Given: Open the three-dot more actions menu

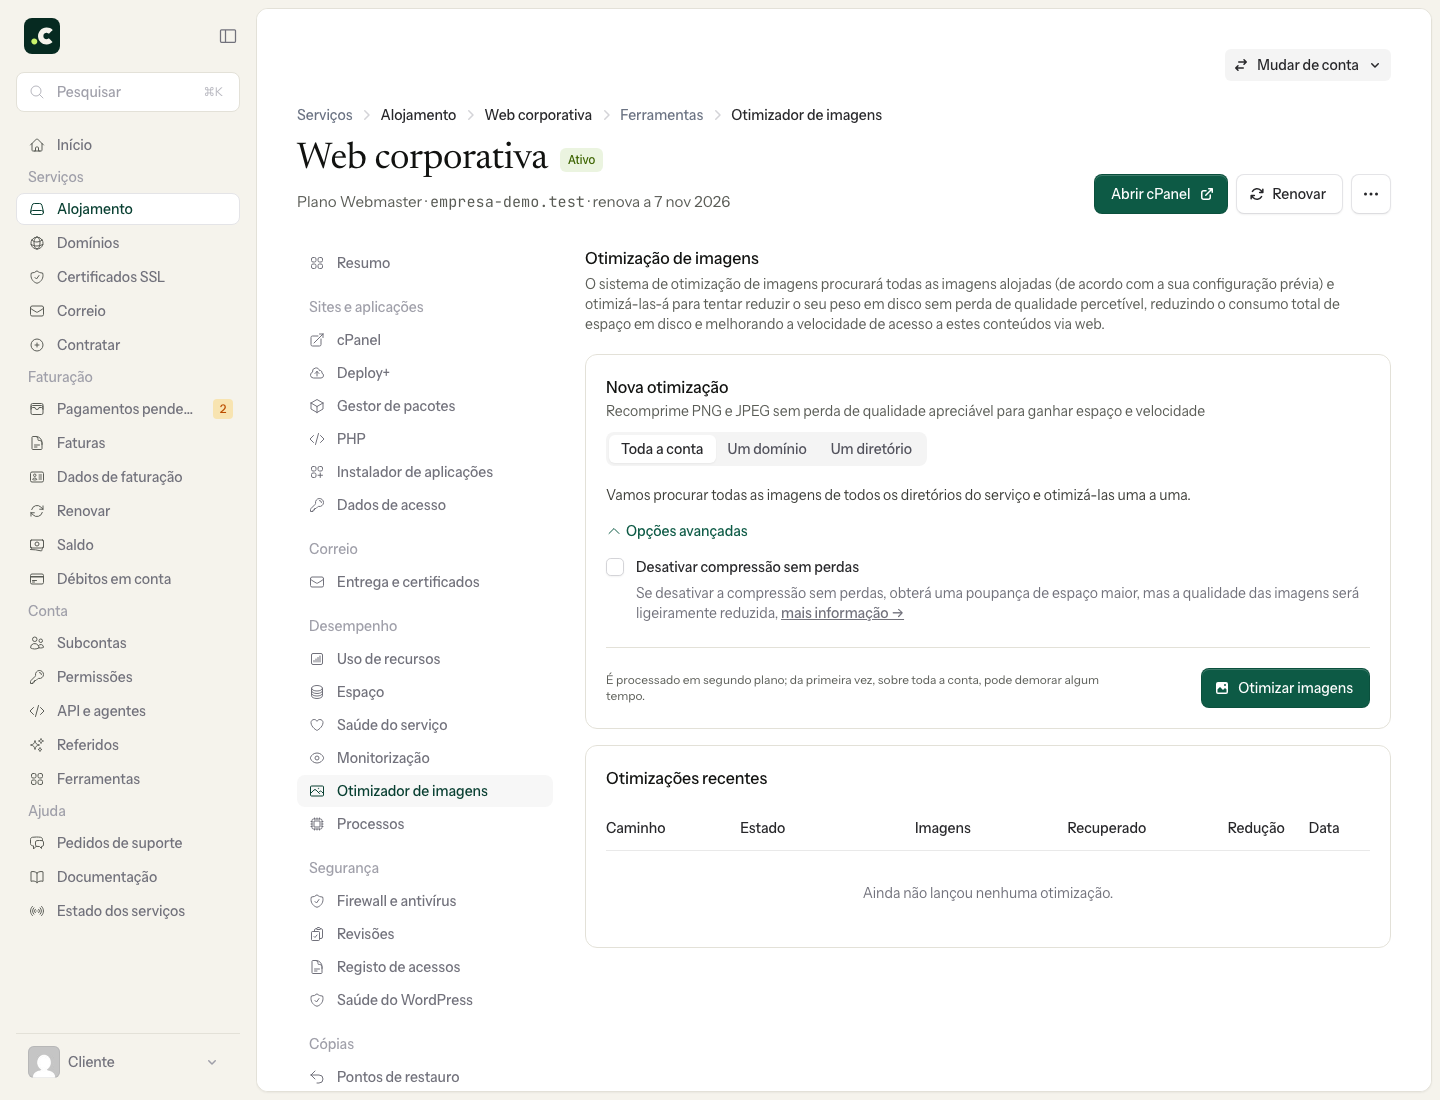Looking at the screenshot, I should coord(1371,194).
